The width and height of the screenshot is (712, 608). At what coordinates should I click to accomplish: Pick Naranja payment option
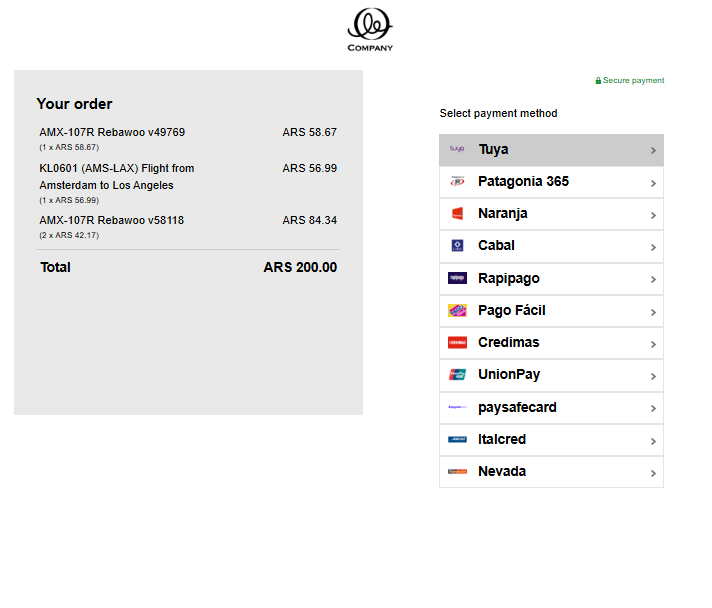(551, 214)
